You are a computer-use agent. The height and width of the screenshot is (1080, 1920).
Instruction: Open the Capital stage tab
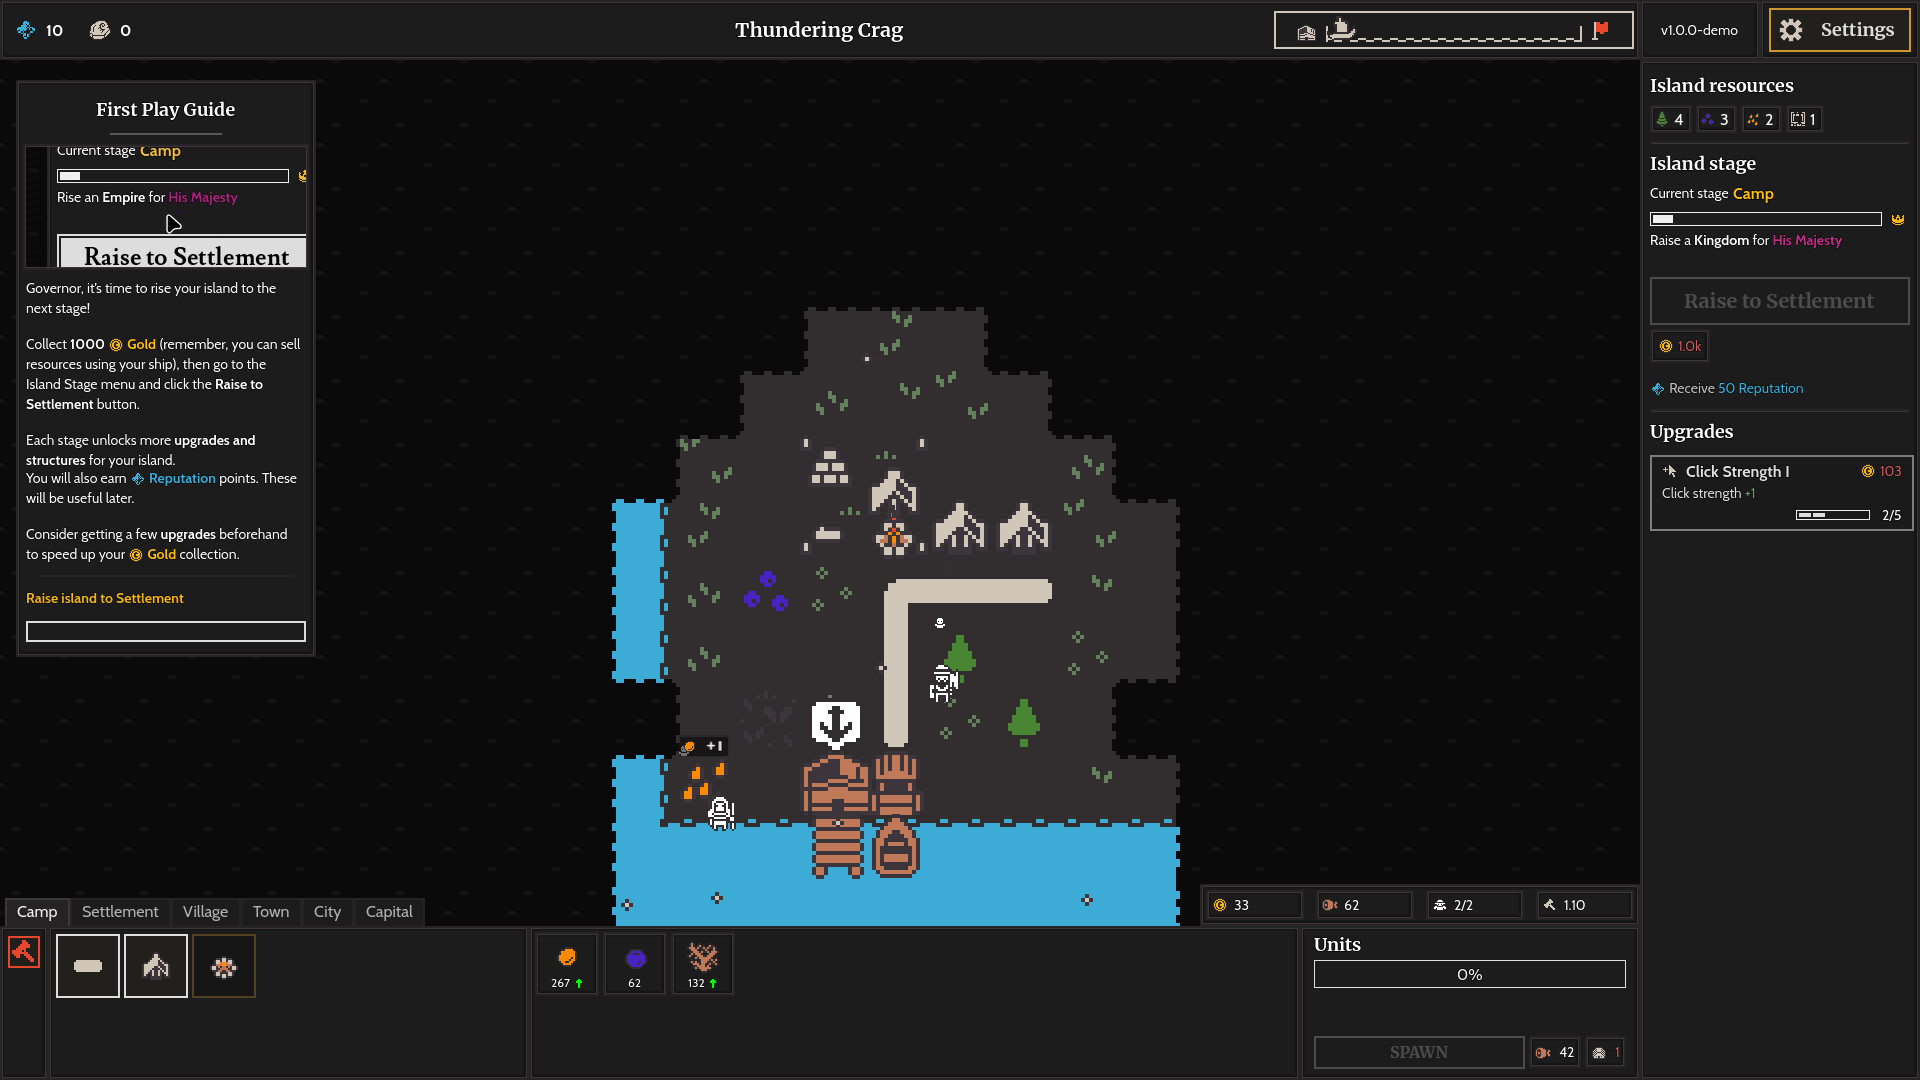coord(389,912)
